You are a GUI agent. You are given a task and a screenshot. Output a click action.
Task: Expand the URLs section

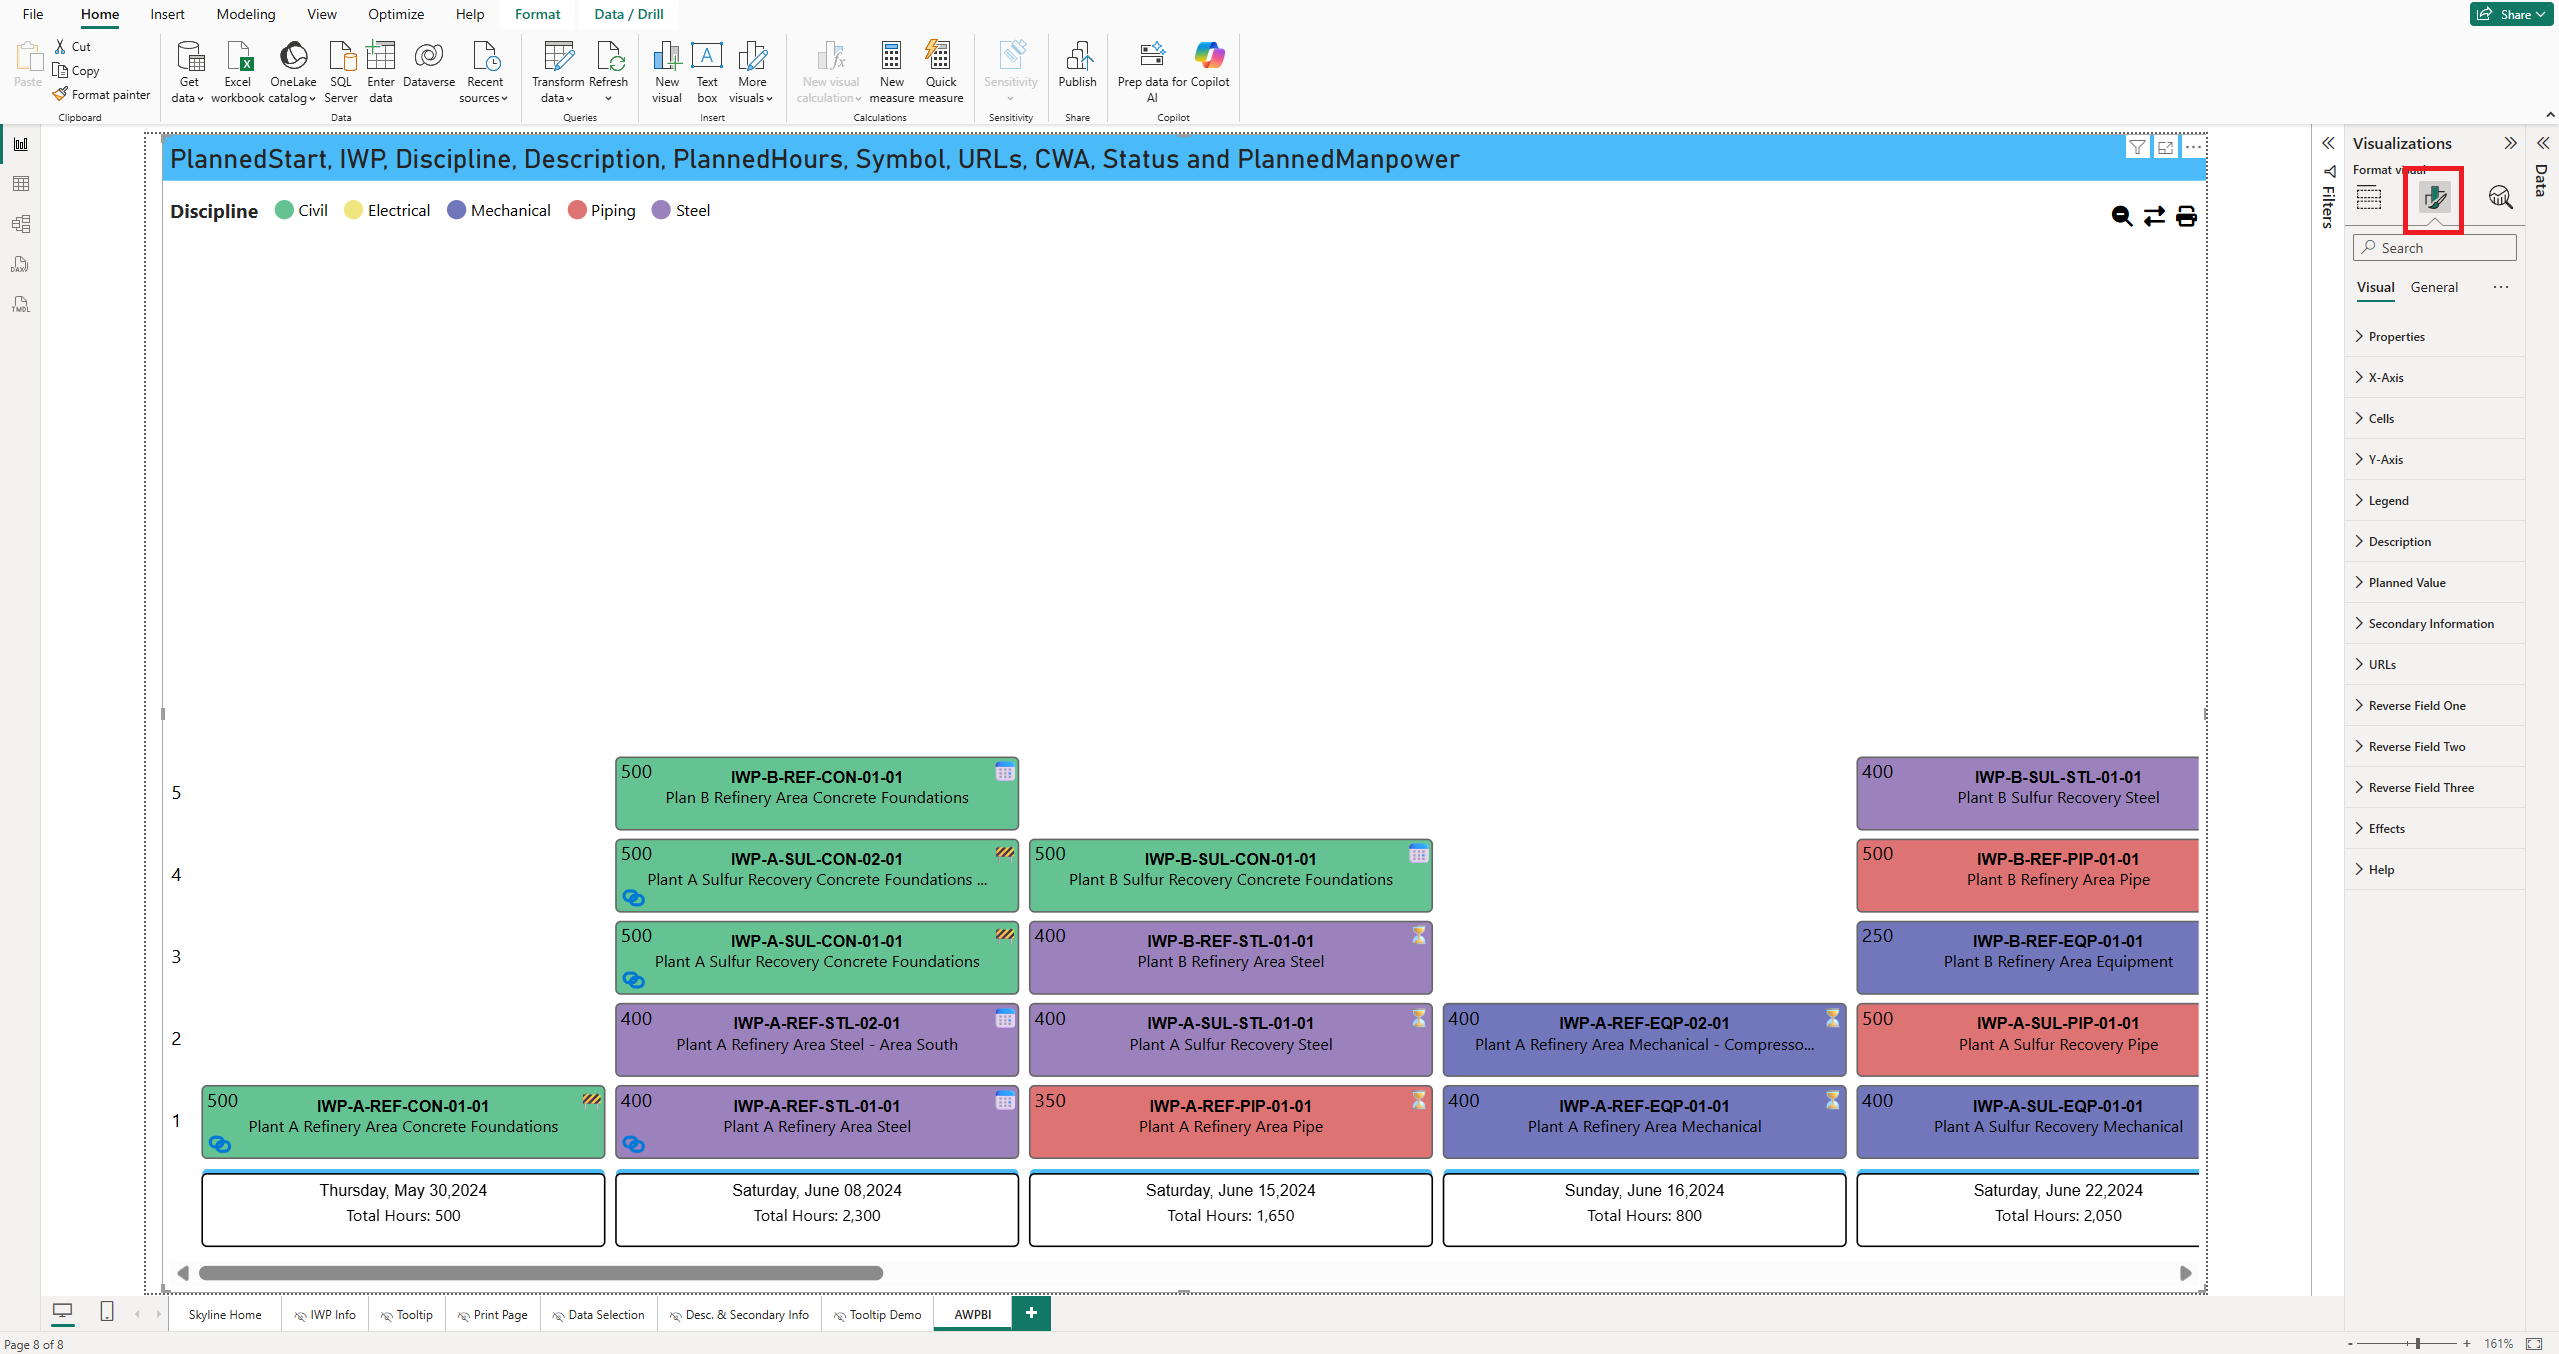(x=2434, y=665)
